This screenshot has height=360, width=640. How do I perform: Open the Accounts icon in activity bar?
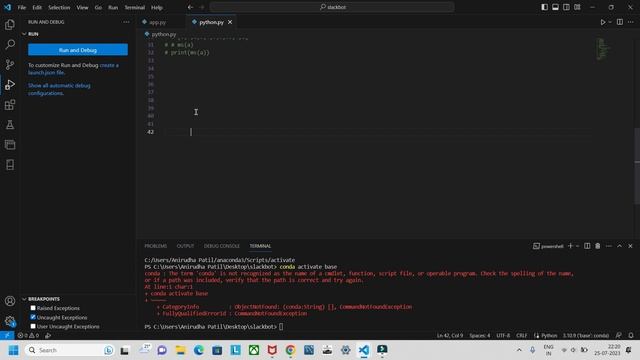(x=10, y=301)
